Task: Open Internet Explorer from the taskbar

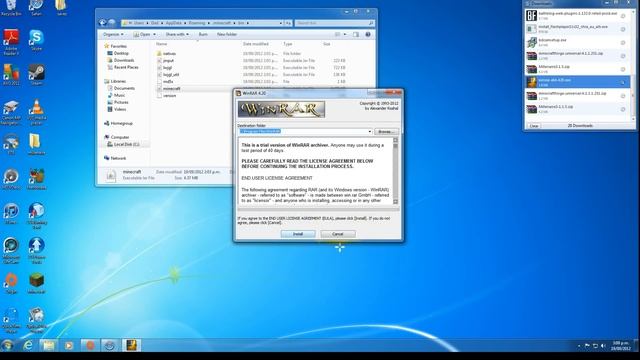Action: coord(28,345)
